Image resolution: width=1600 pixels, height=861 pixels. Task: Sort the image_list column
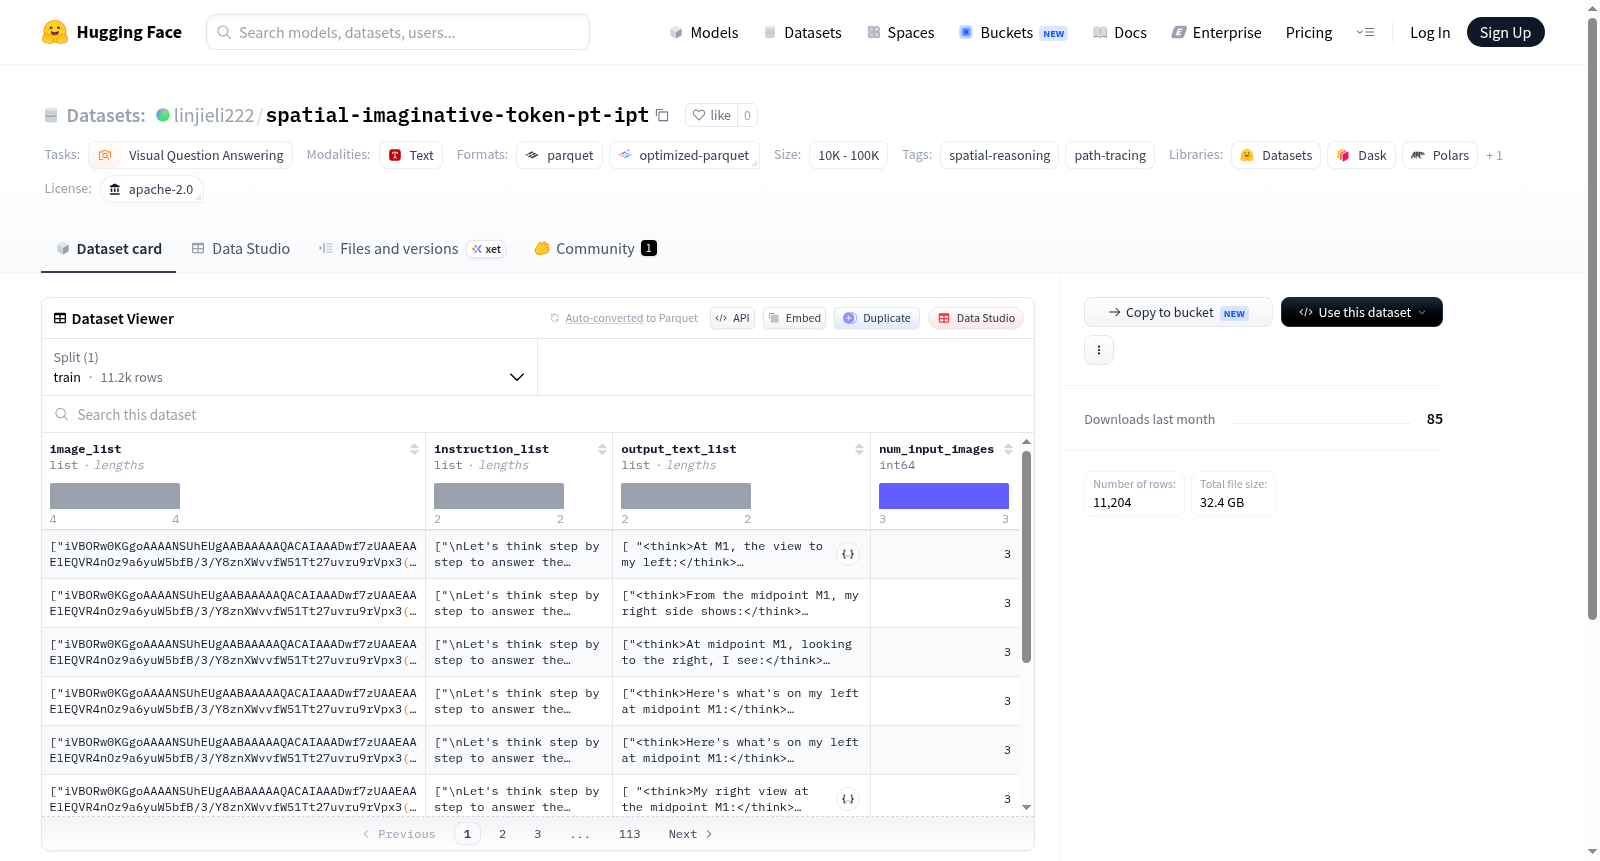(x=414, y=450)
